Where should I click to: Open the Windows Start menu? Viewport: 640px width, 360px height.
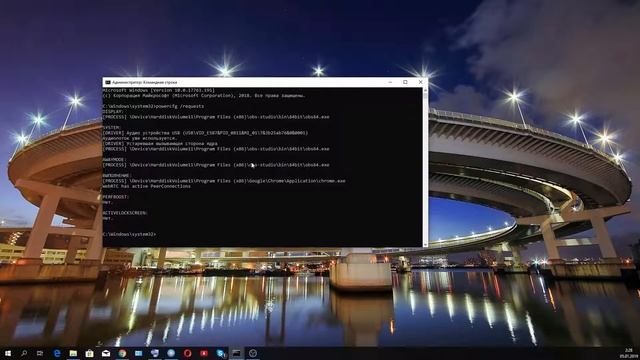pyautogui.click(x=7, y=353)
